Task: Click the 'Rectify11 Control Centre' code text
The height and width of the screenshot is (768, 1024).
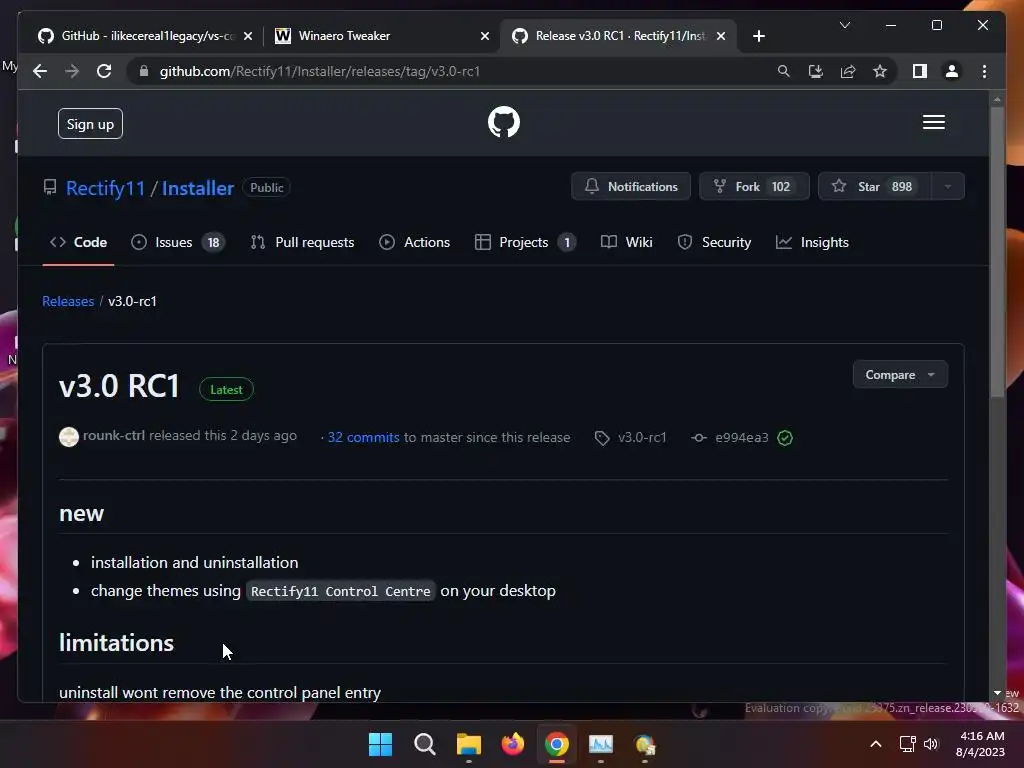Action: click(340, 591)
